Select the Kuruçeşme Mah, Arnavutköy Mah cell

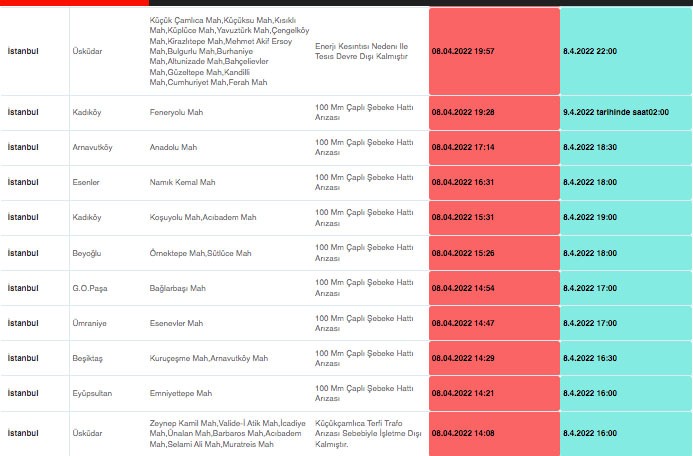pyautogui.click(x=209, y=358)
